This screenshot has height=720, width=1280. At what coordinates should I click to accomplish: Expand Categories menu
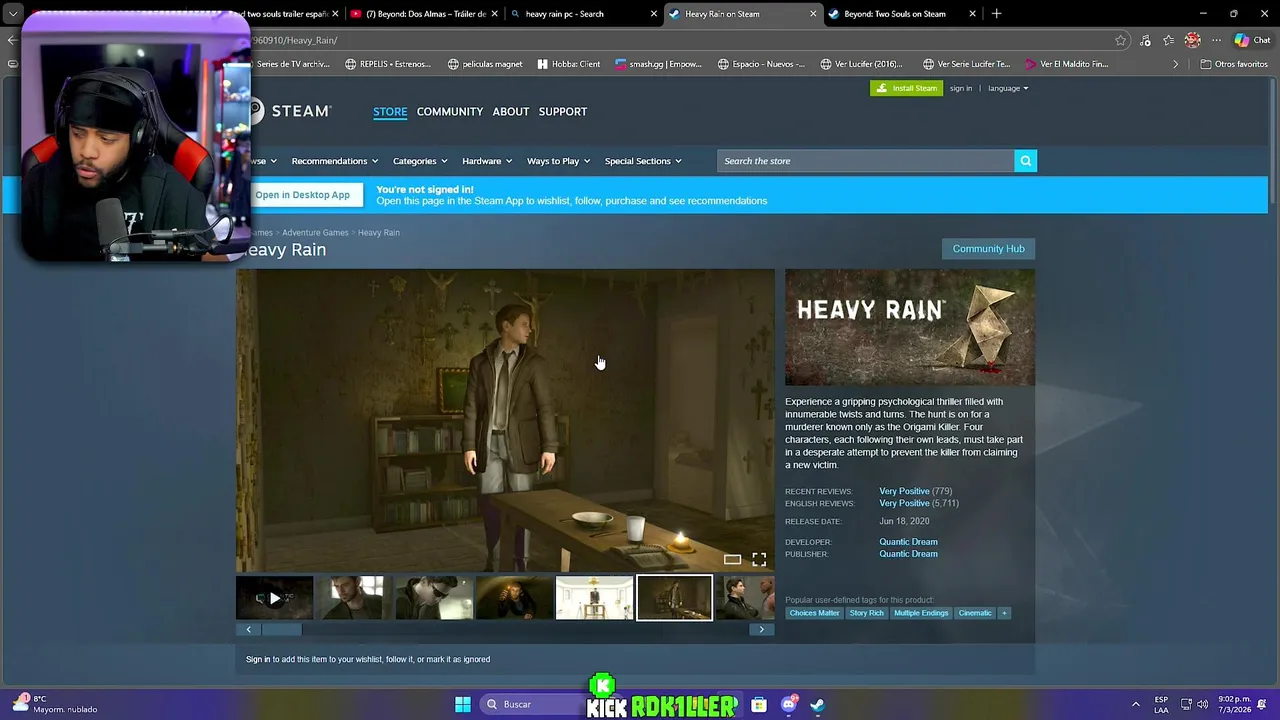[420, 161]
